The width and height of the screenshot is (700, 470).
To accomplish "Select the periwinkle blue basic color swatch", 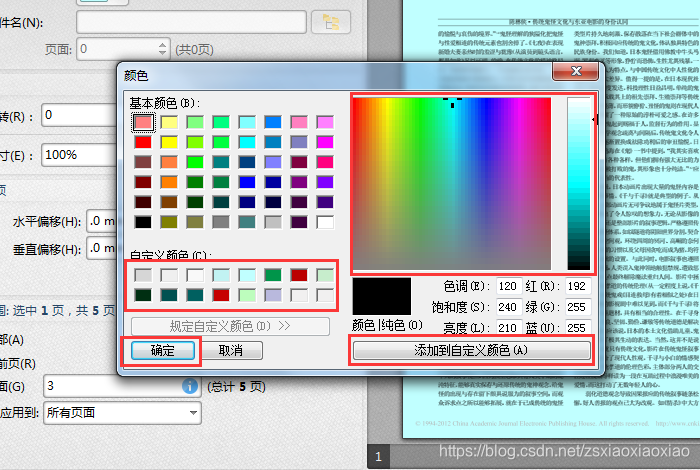I will (273, 162).
